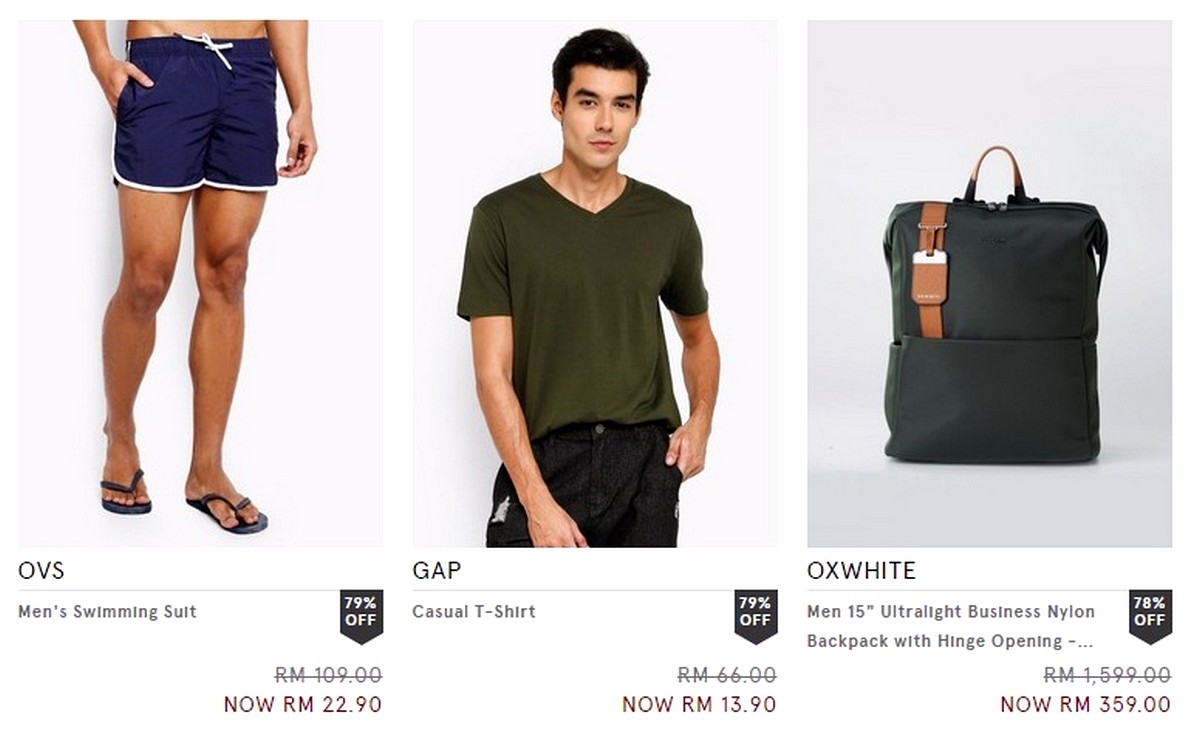Screen dimensions: 1200x755
Task: Open the OXWHITE backpack product image
Action: tap(989, 283)
